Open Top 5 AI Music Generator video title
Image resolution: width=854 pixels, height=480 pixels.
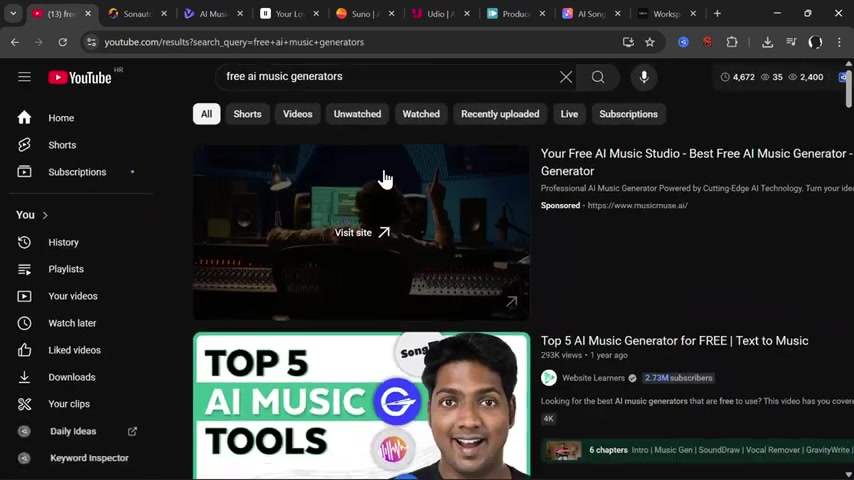(674, 341)
